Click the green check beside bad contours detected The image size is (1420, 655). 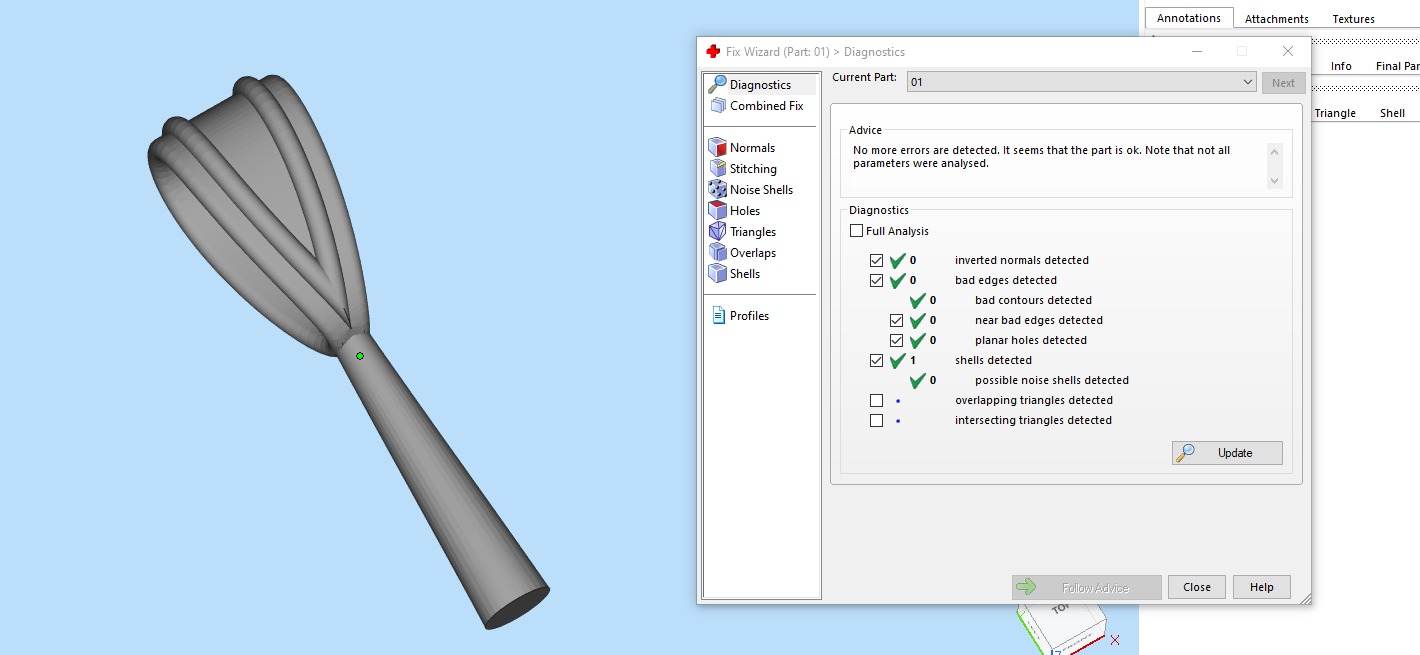(917, 300)
